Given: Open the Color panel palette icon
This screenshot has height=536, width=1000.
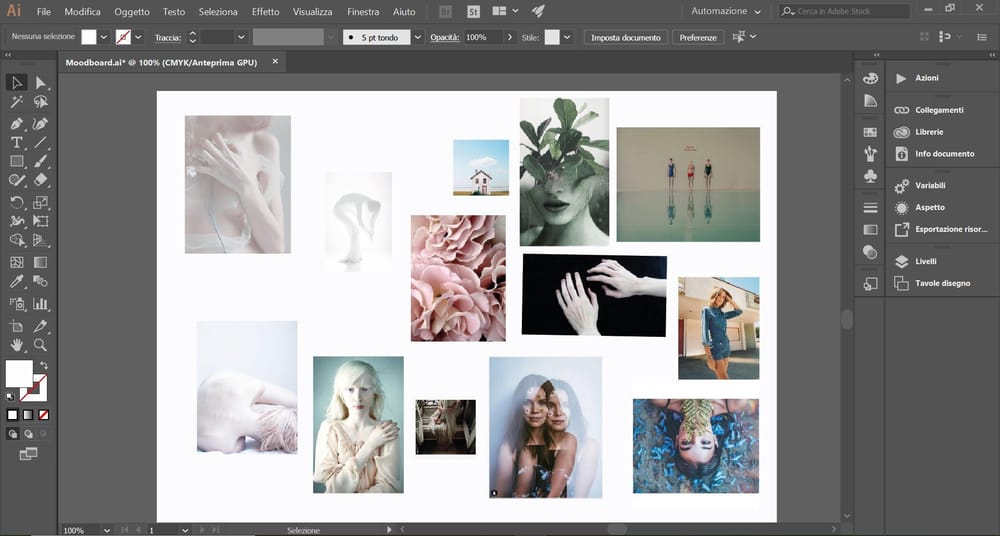Looking at the screenshot, I should 870,78.
